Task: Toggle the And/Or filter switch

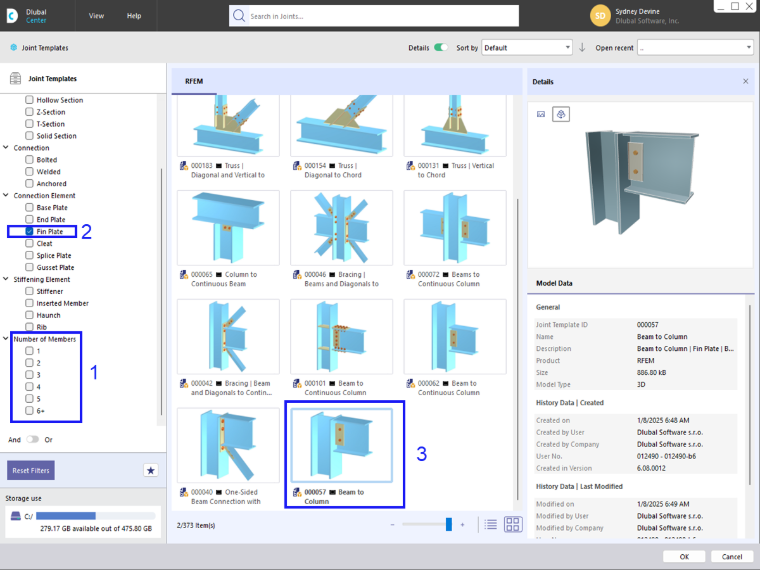Action: pos(32,439)
